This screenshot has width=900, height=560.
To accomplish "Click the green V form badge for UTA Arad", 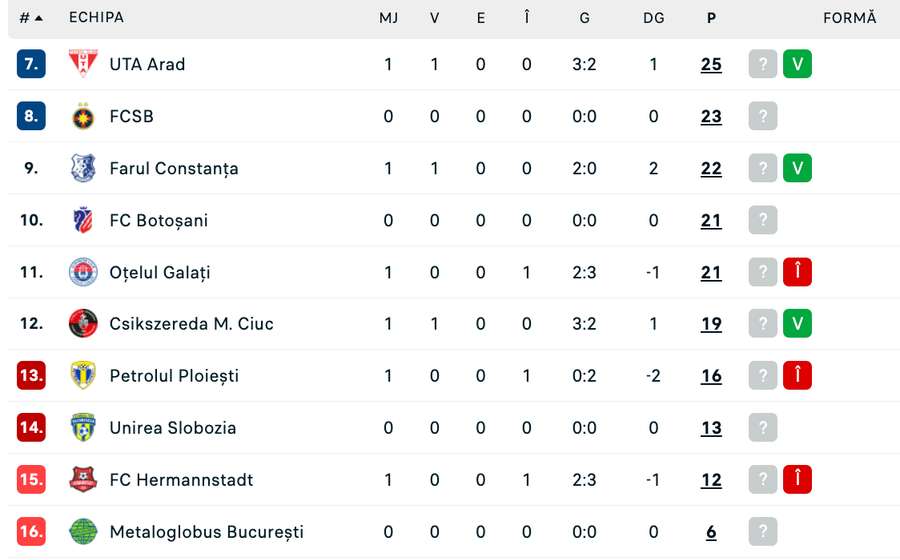I will 797,64.
